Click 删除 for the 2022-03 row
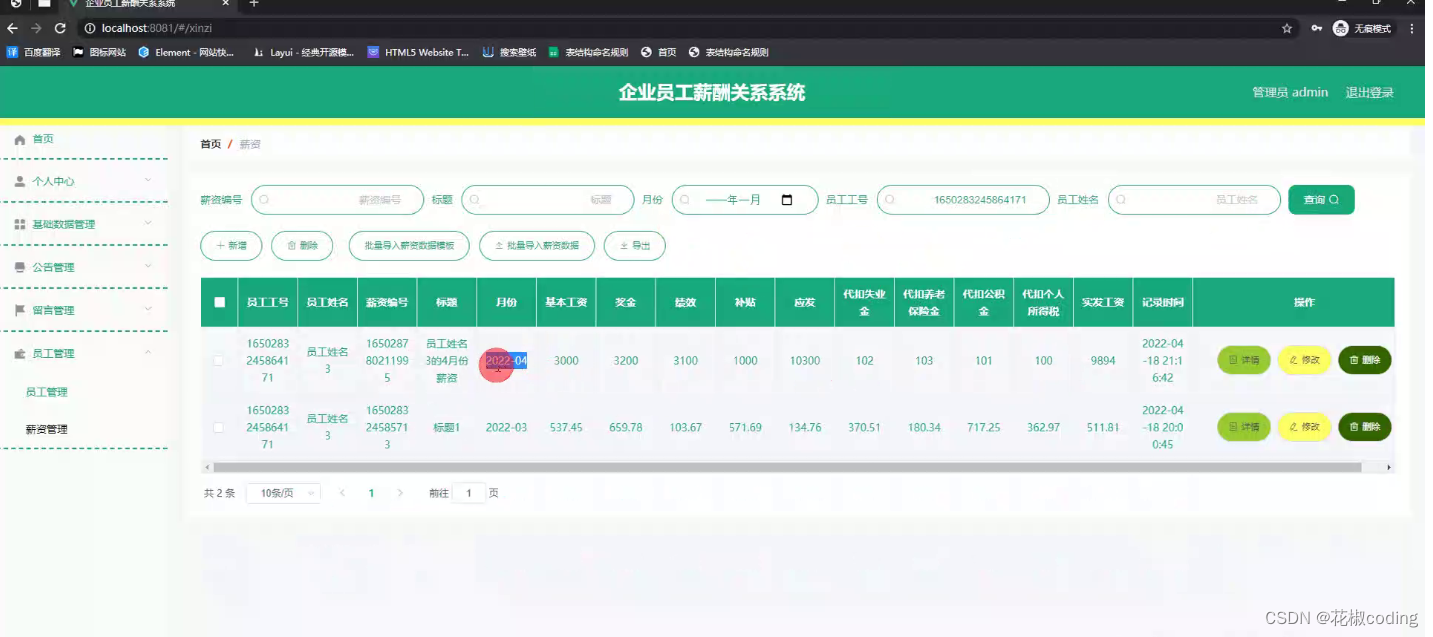The height and width of the screenshot is (637, 1433). (x=1365, y=427)
